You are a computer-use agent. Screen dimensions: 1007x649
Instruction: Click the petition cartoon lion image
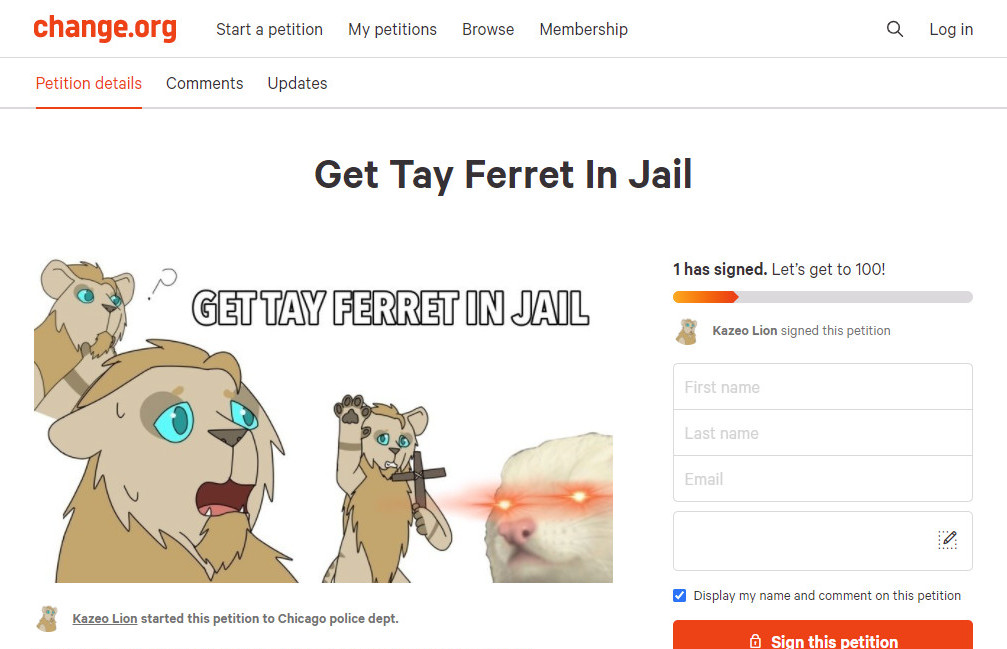[x=323, y=420]
